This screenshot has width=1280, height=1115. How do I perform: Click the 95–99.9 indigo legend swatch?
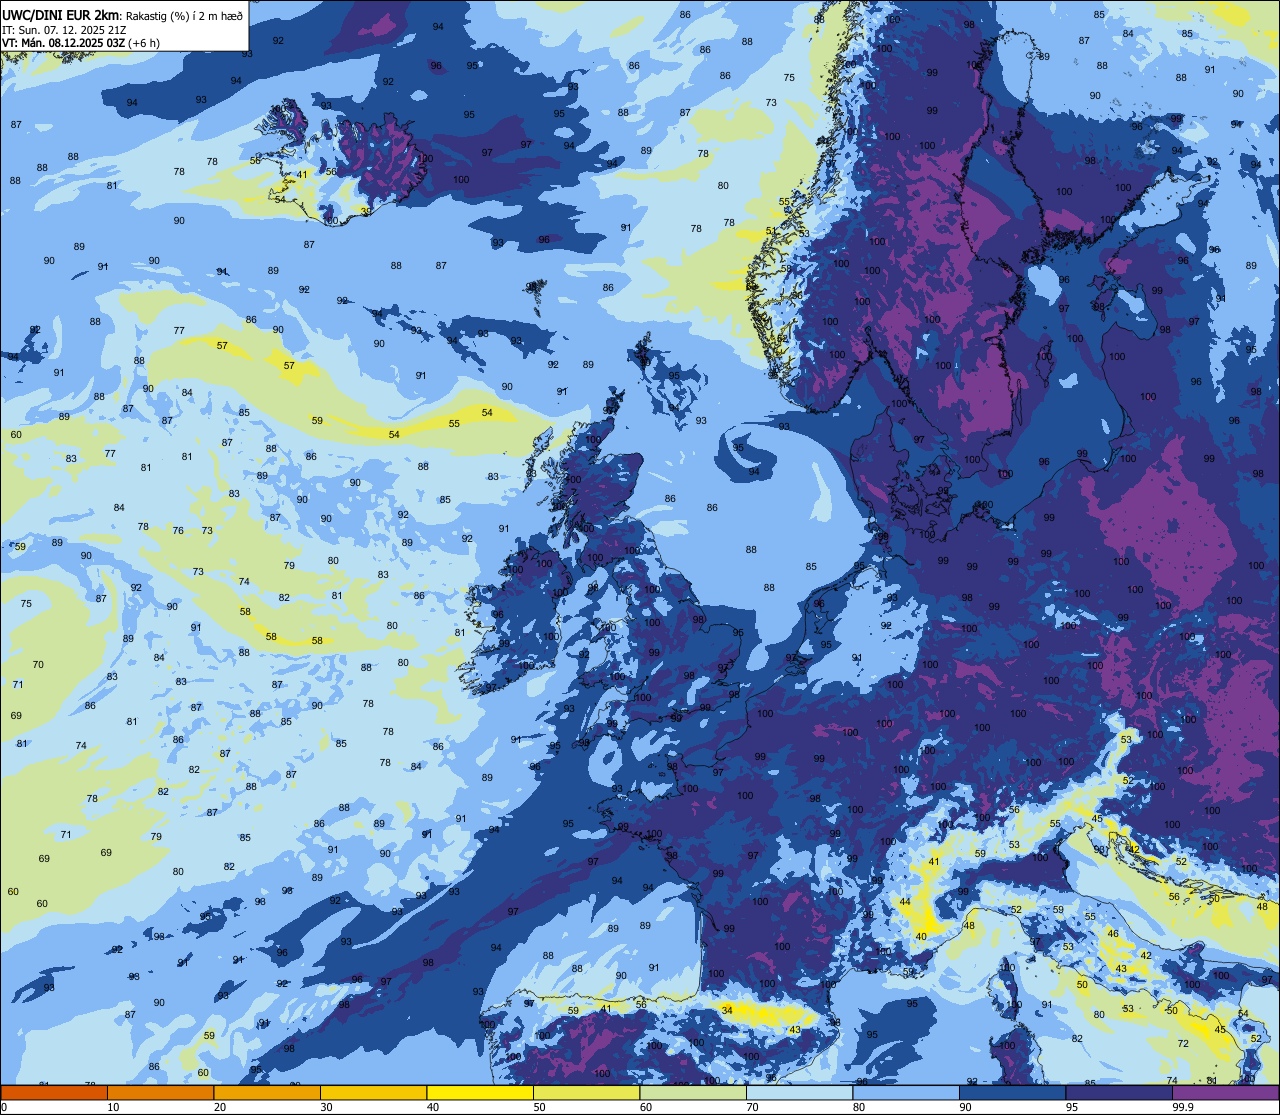pos(1119,1092)
